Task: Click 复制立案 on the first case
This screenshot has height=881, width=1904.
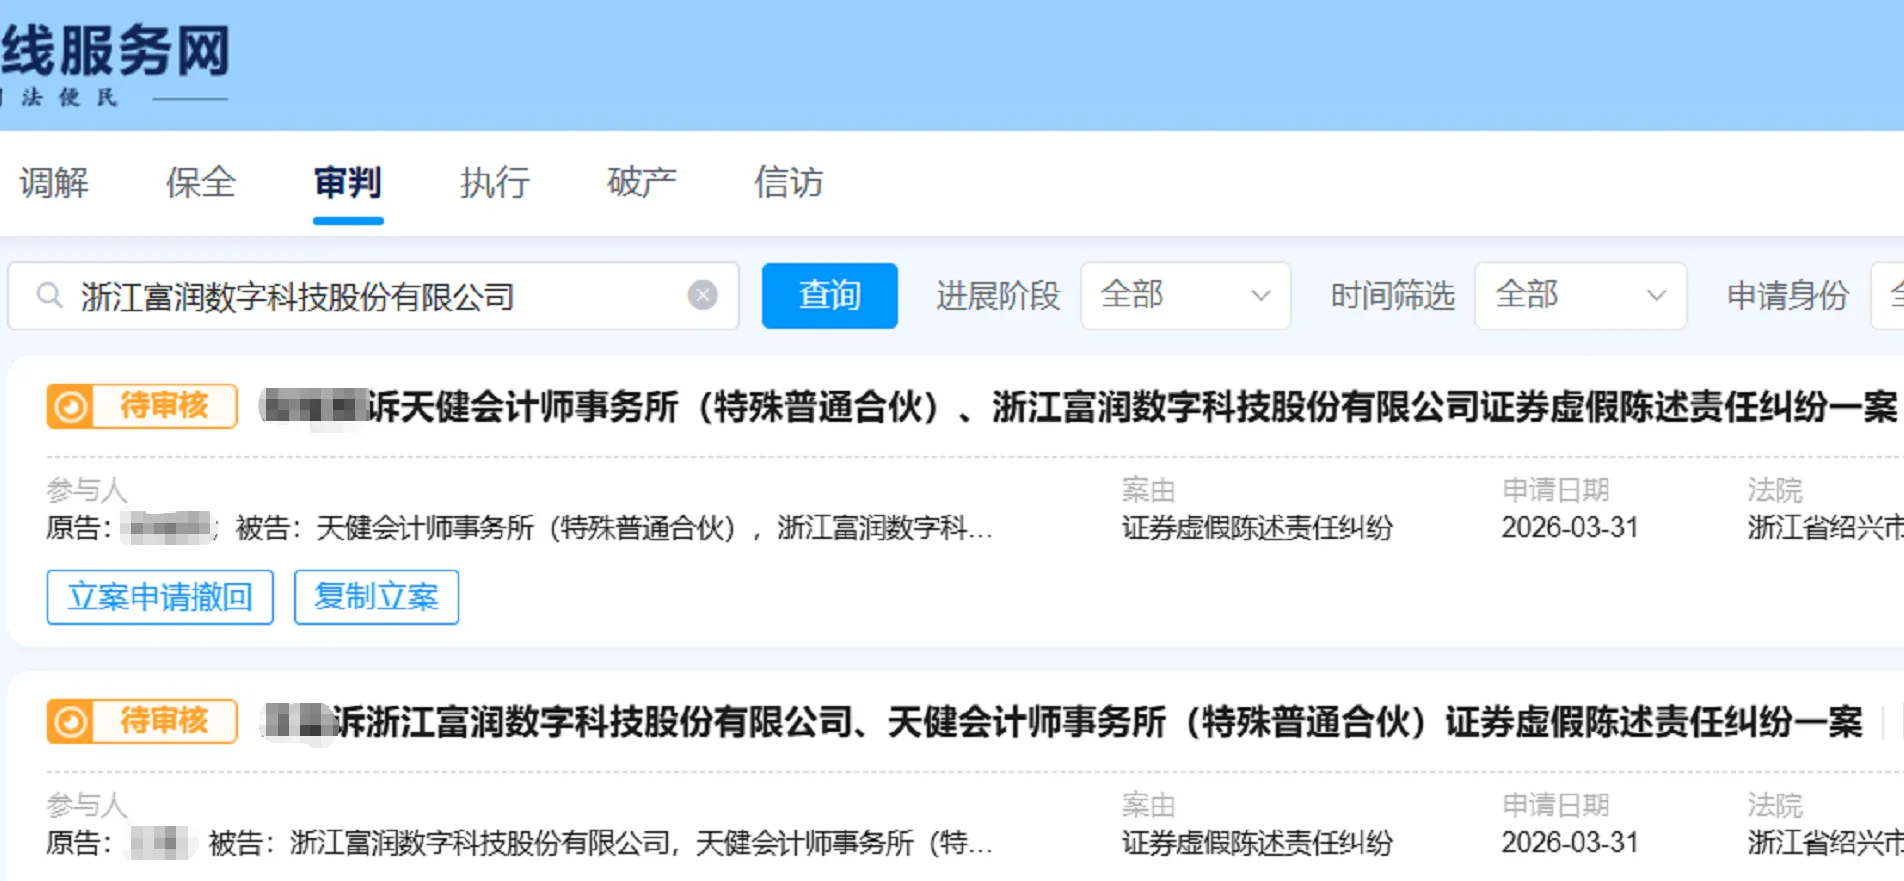Action: [x=377, y=597]
